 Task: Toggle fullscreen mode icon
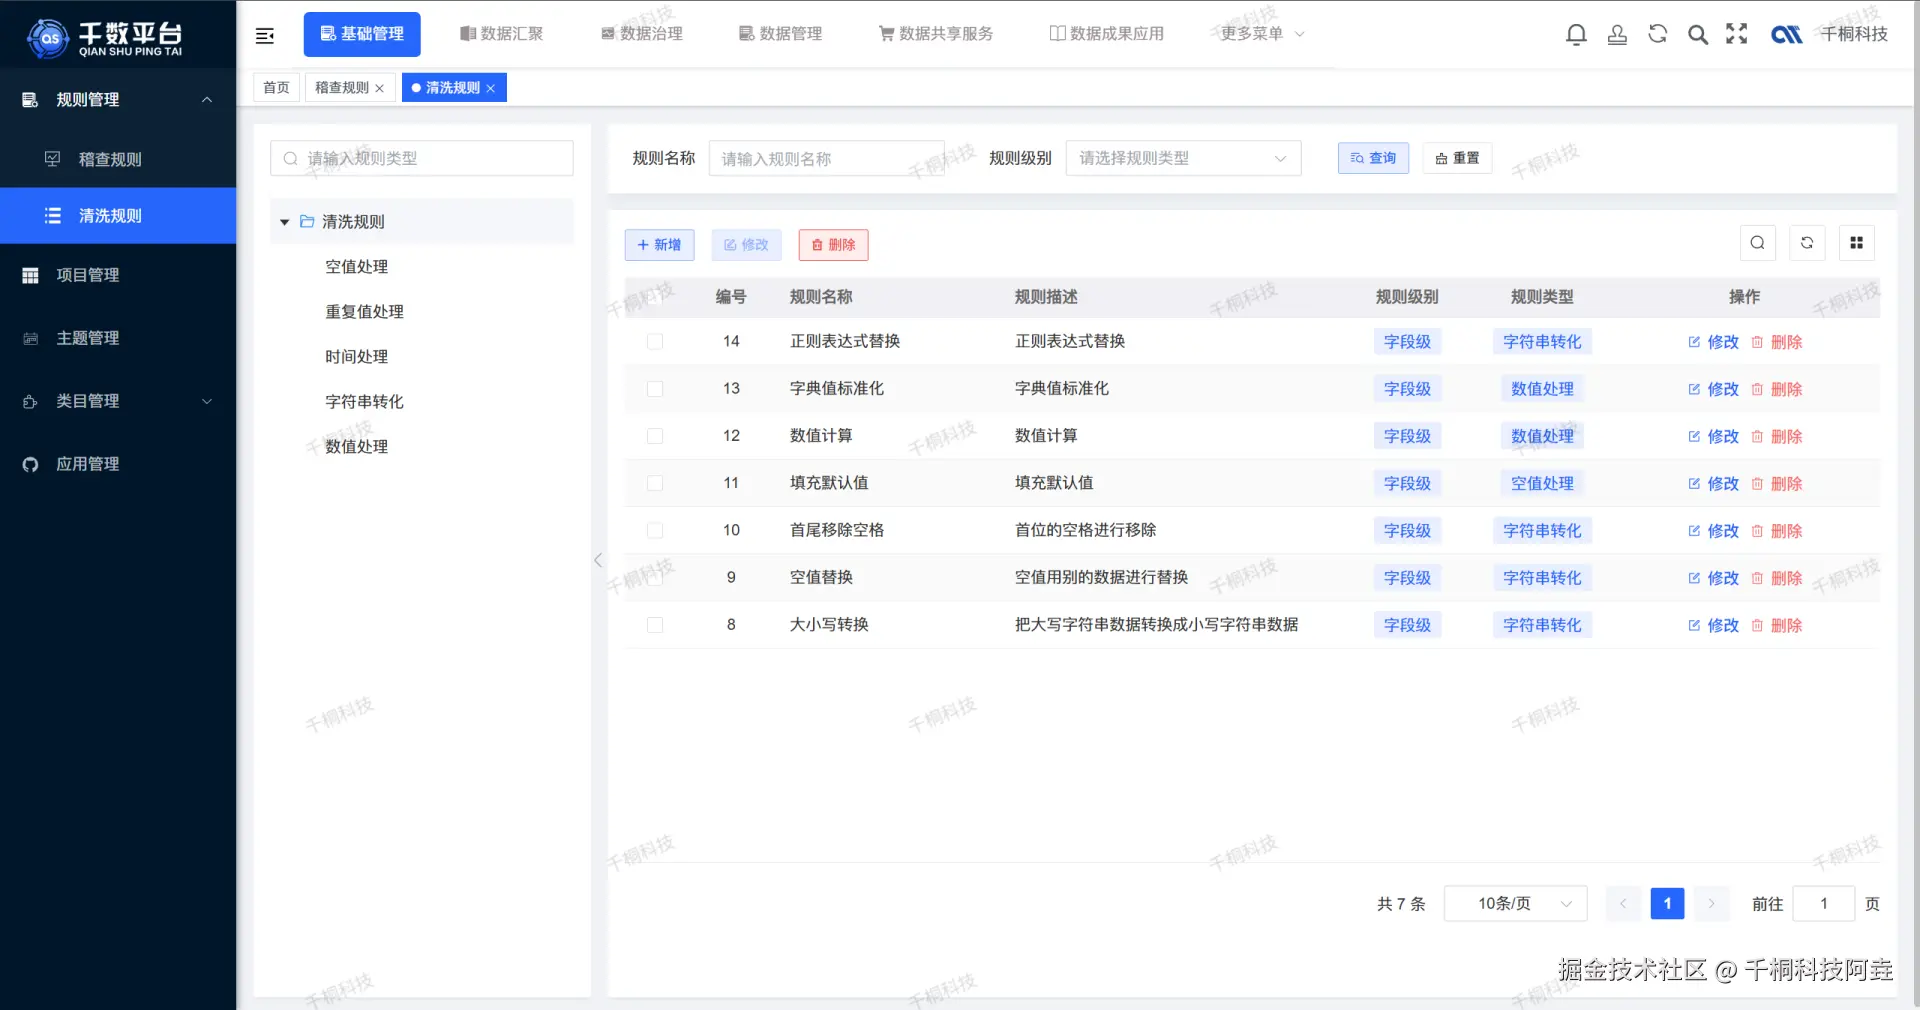(x=1737, y=34)
